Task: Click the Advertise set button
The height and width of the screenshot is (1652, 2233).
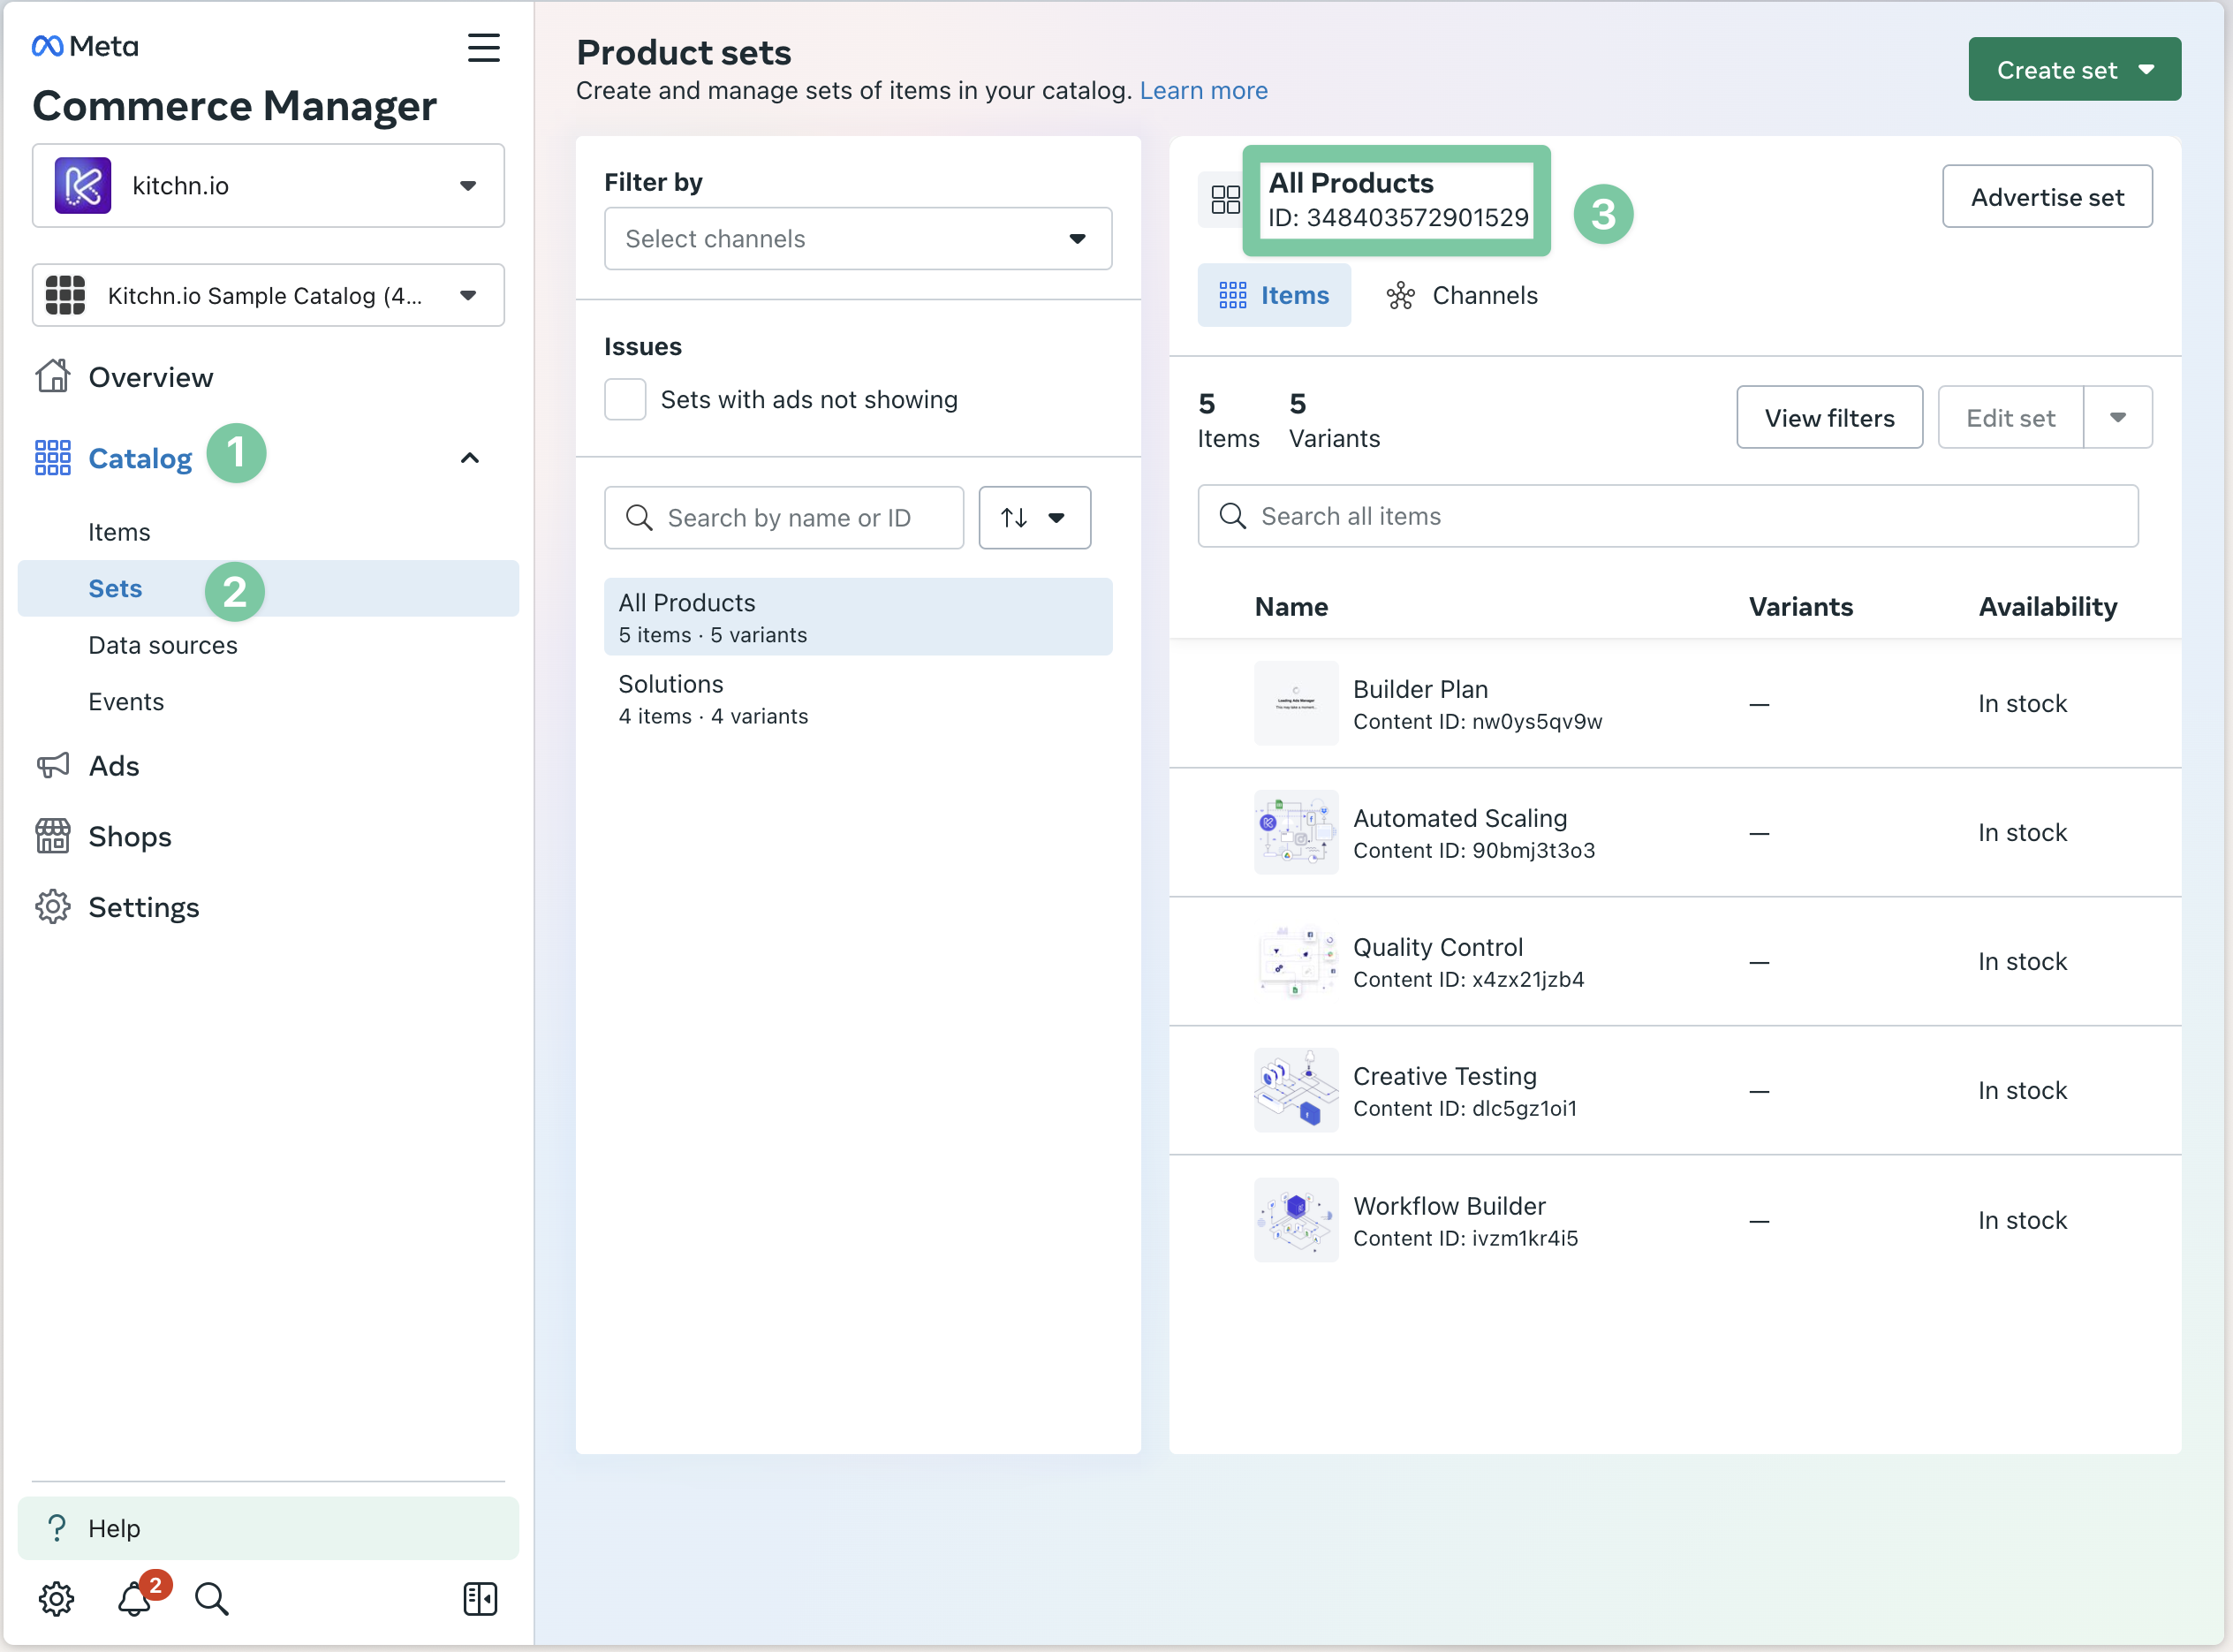Action: 2046,197
